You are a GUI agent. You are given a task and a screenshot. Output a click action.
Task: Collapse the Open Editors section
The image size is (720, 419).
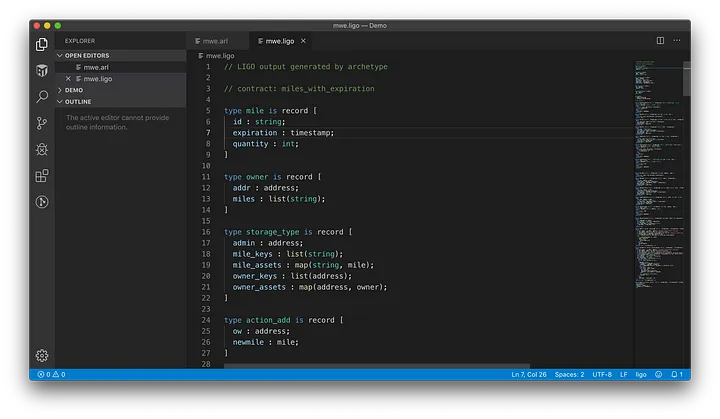tap(87, 55)
